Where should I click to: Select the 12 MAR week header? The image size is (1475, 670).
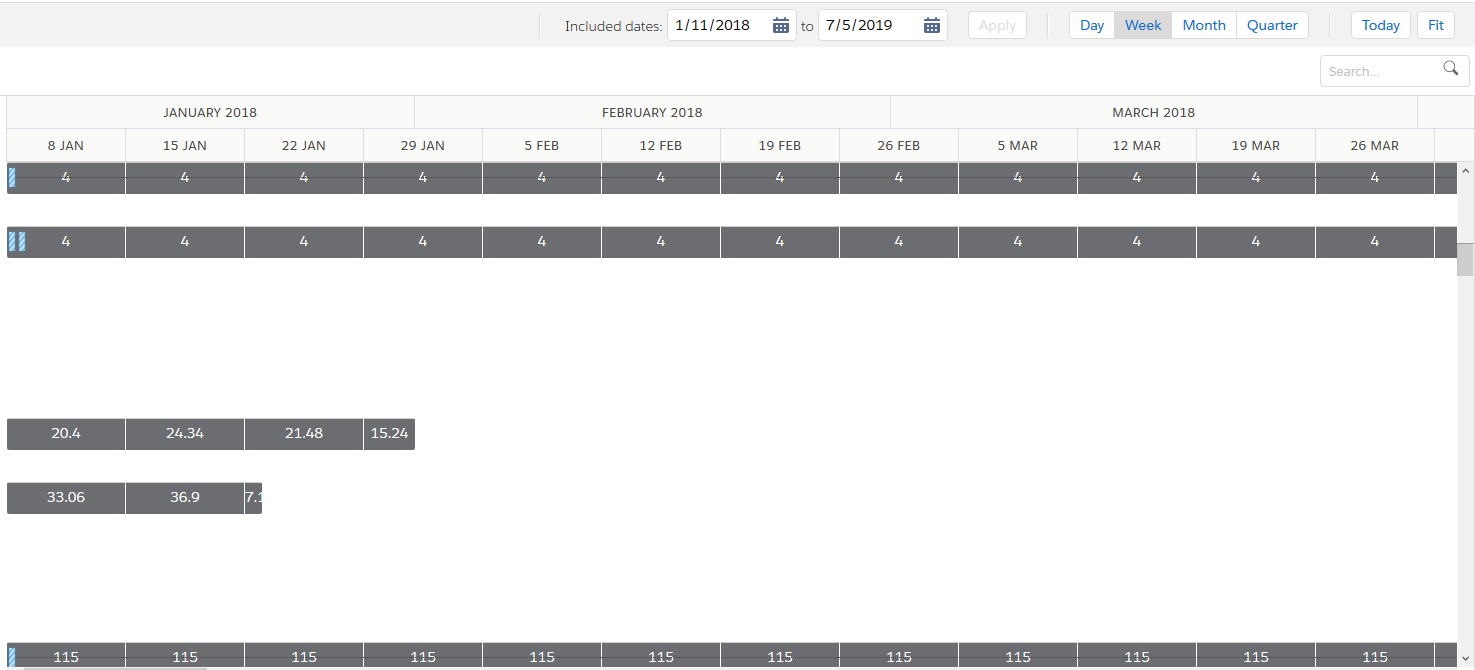click(1137, 146)
